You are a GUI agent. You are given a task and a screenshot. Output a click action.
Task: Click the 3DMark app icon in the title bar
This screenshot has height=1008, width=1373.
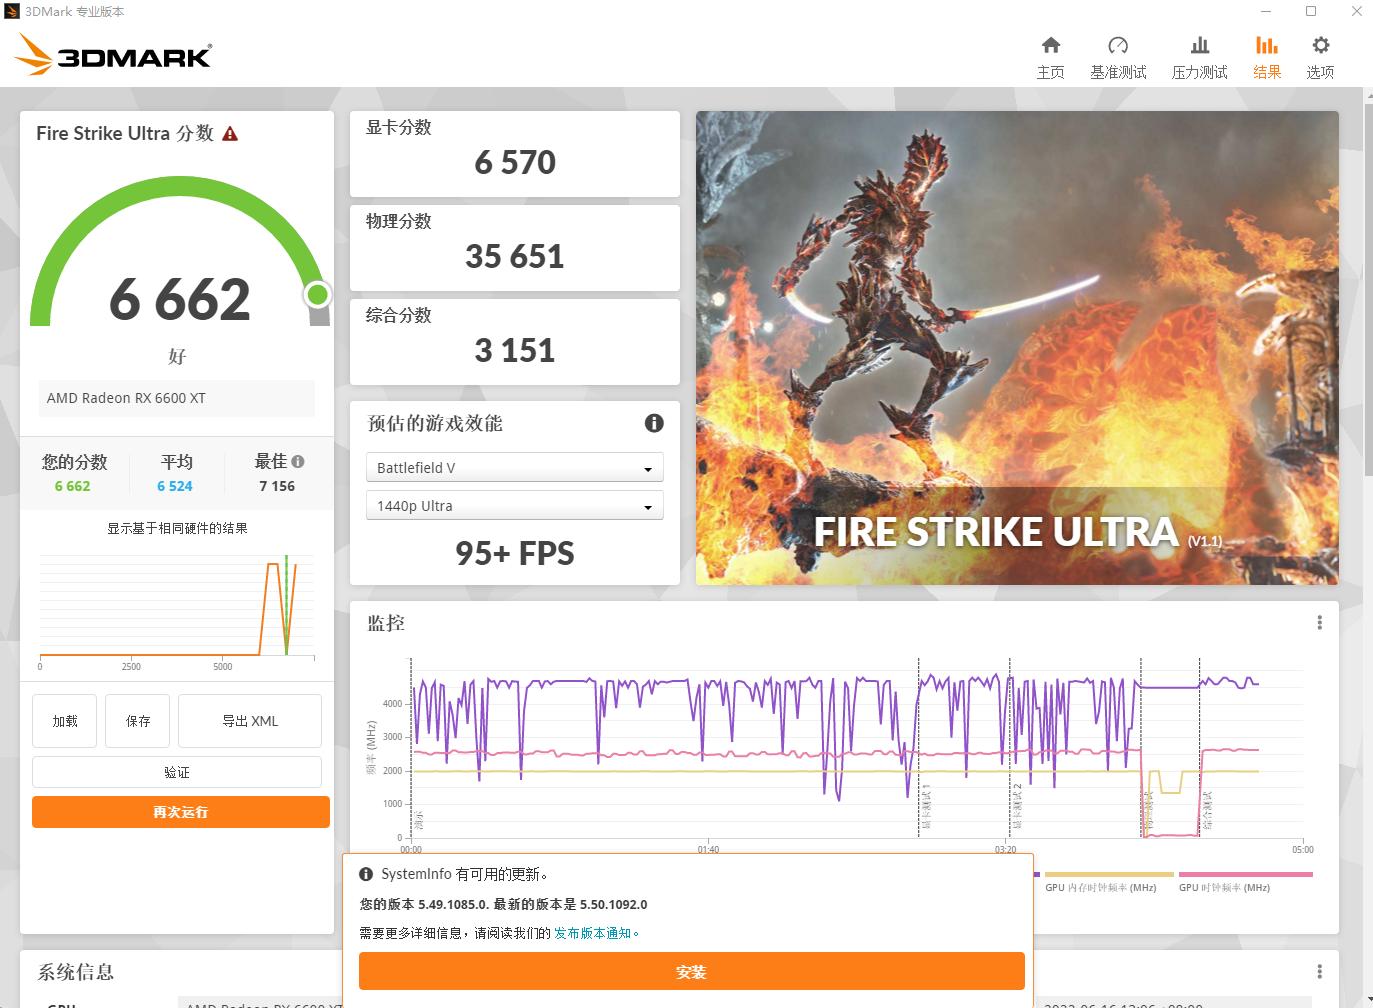click(12, 12)
